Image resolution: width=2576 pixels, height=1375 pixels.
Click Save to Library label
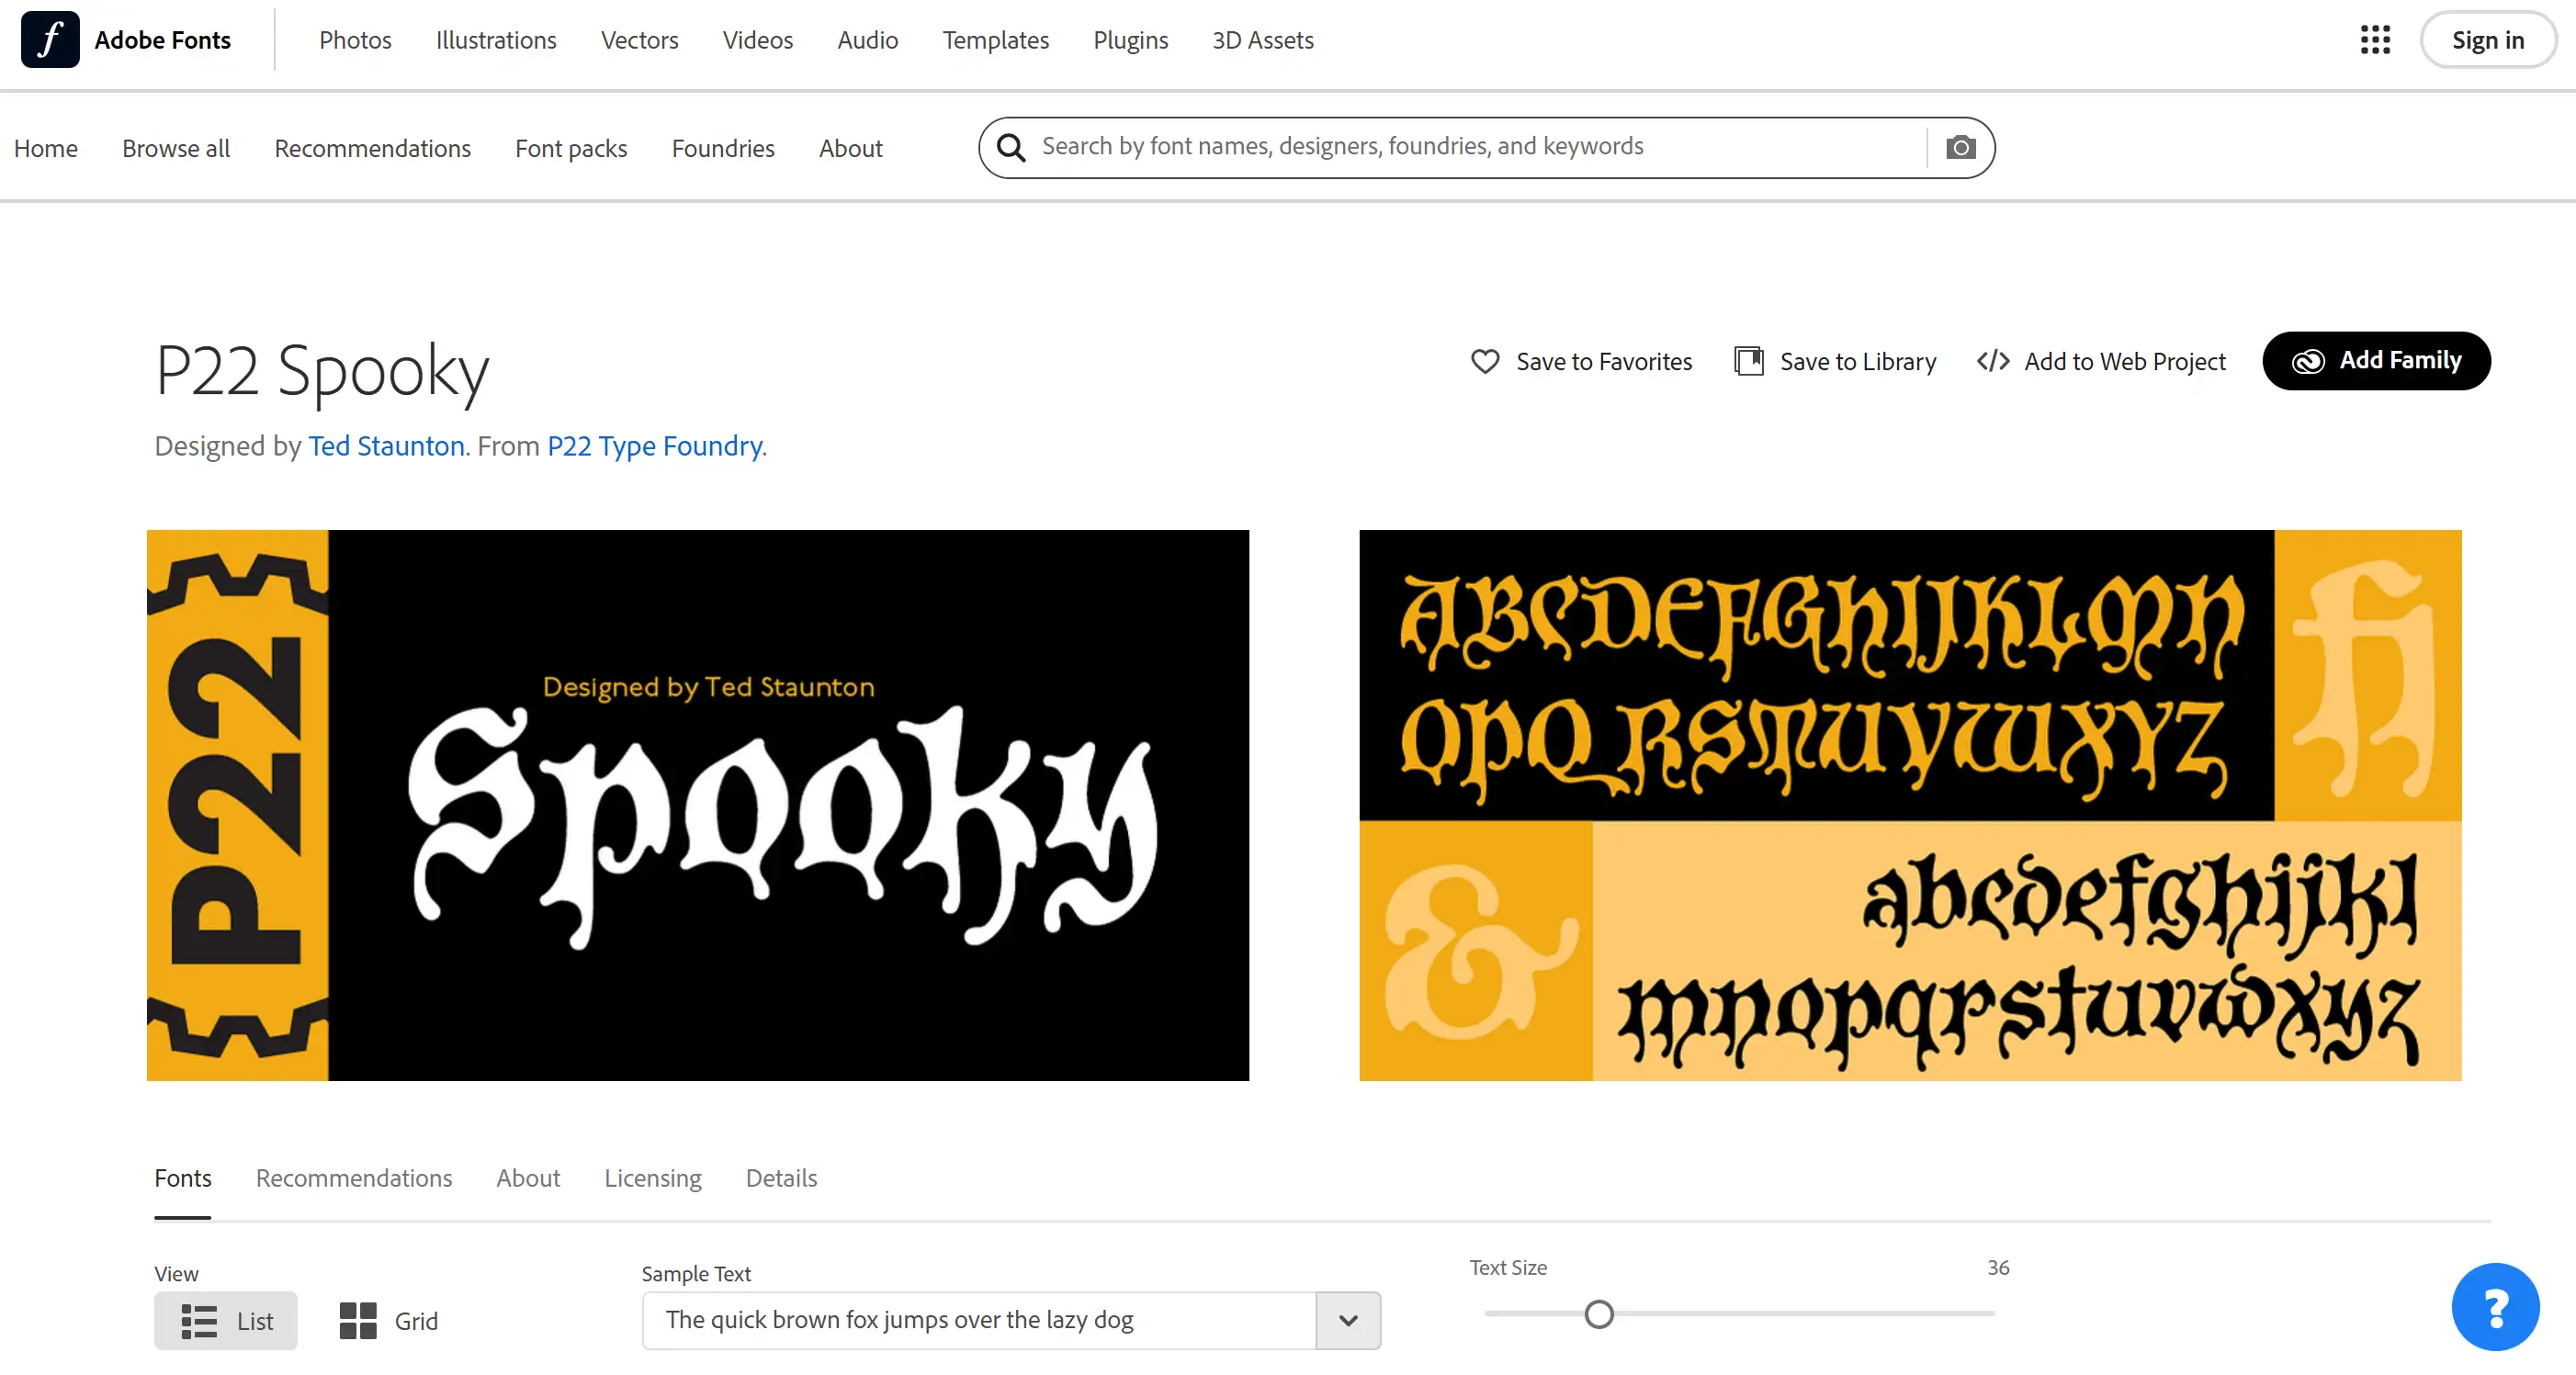tap(1858, 361)
